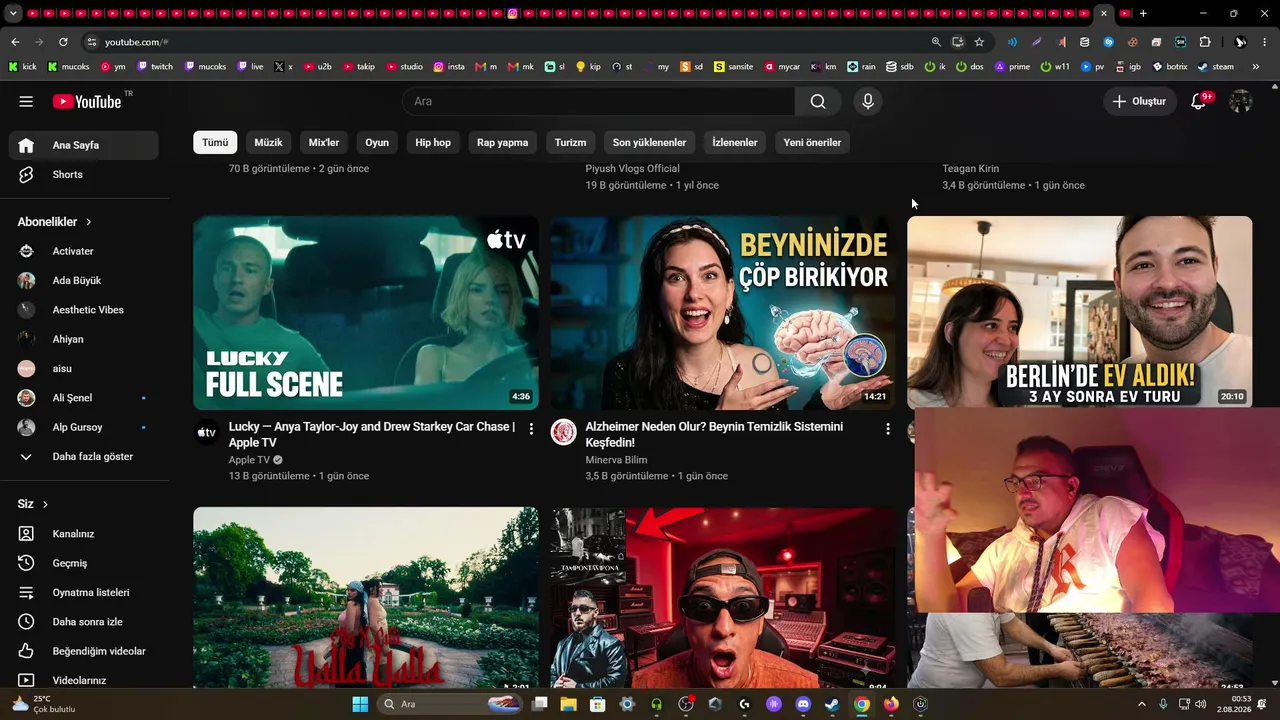Visit the Apple TV channel name
The width and height of the screenshot is (1280, 720).
click(x=249, y=460)
